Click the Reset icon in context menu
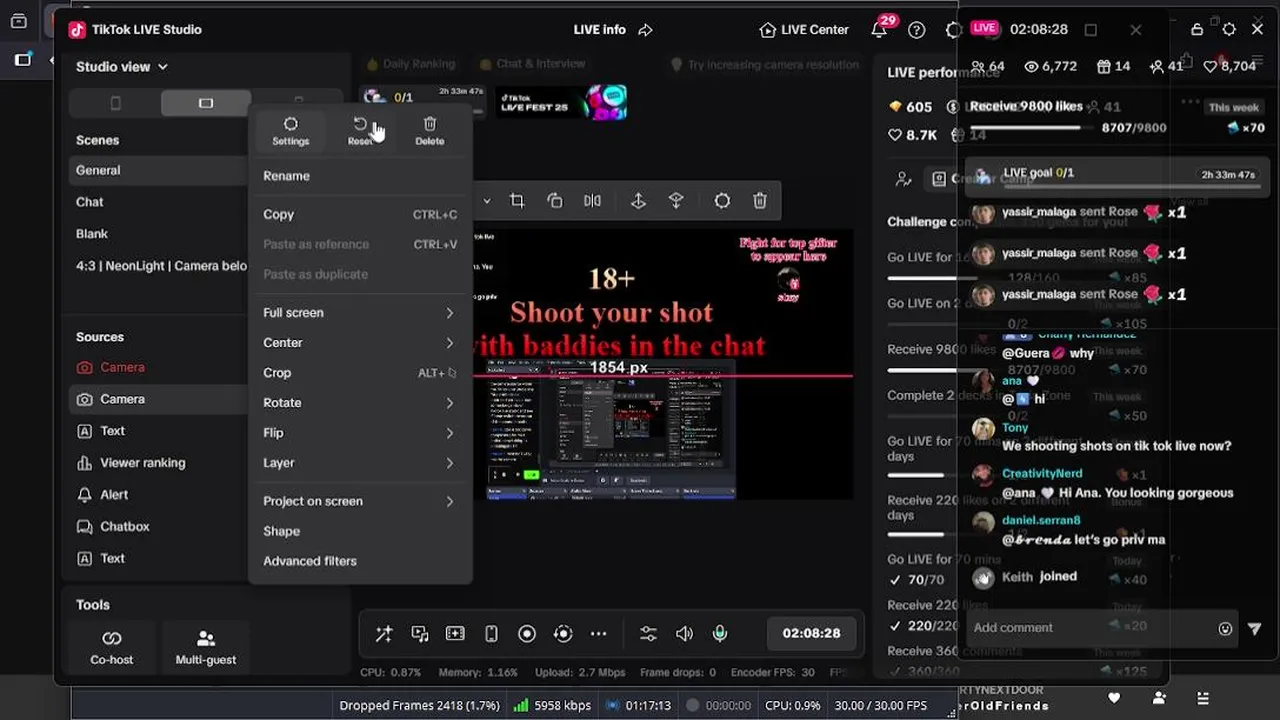The width and height of the screenshot is (1280, 720). pyautogui.click(x=360, y=130)
